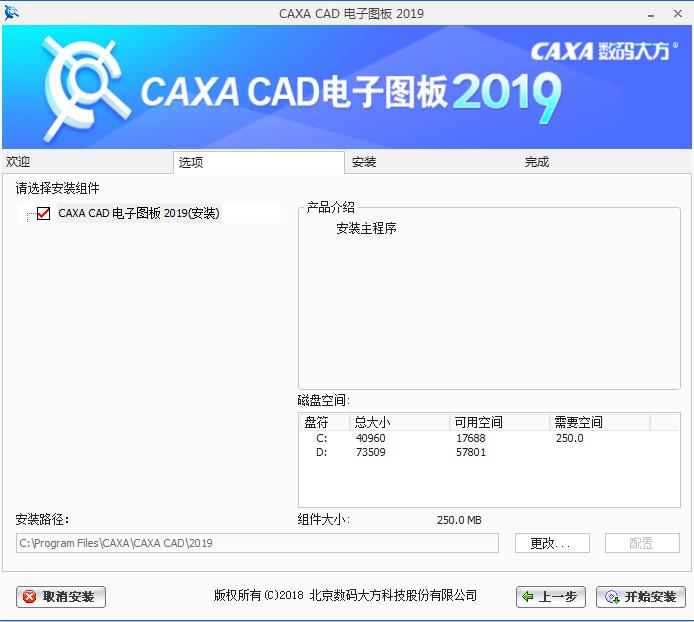
Task: Click the 73509 total size value
Action: pos(370,452)
